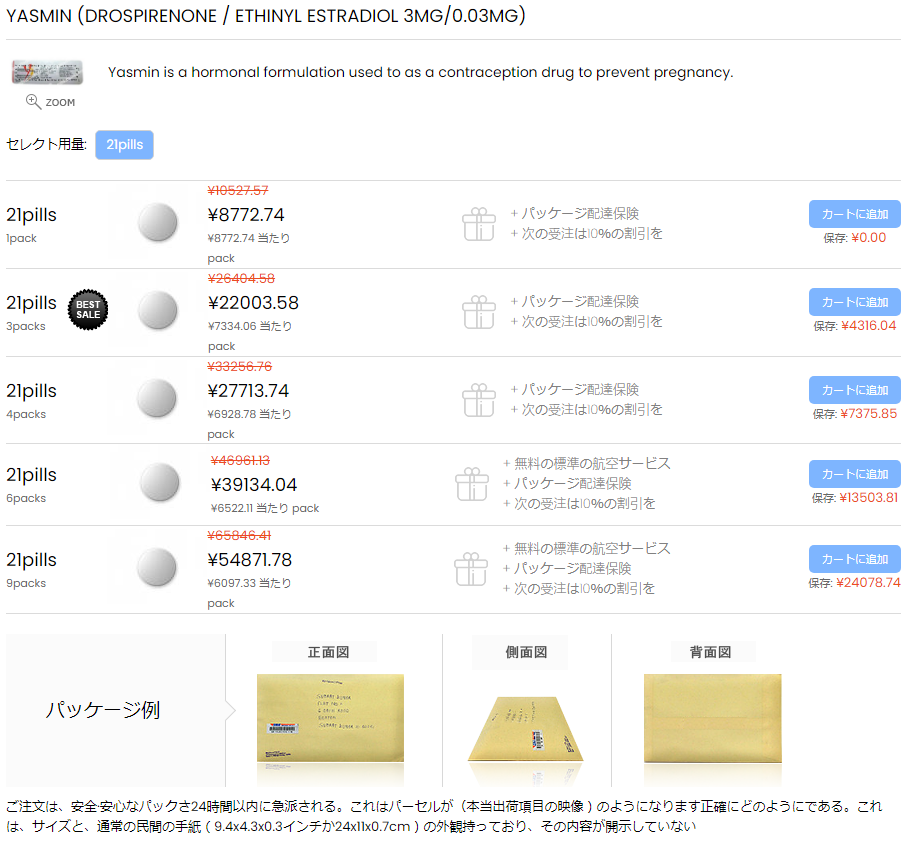Click the pill image in 4packs row
The image size is (907, 852).
tap(157, 398)
